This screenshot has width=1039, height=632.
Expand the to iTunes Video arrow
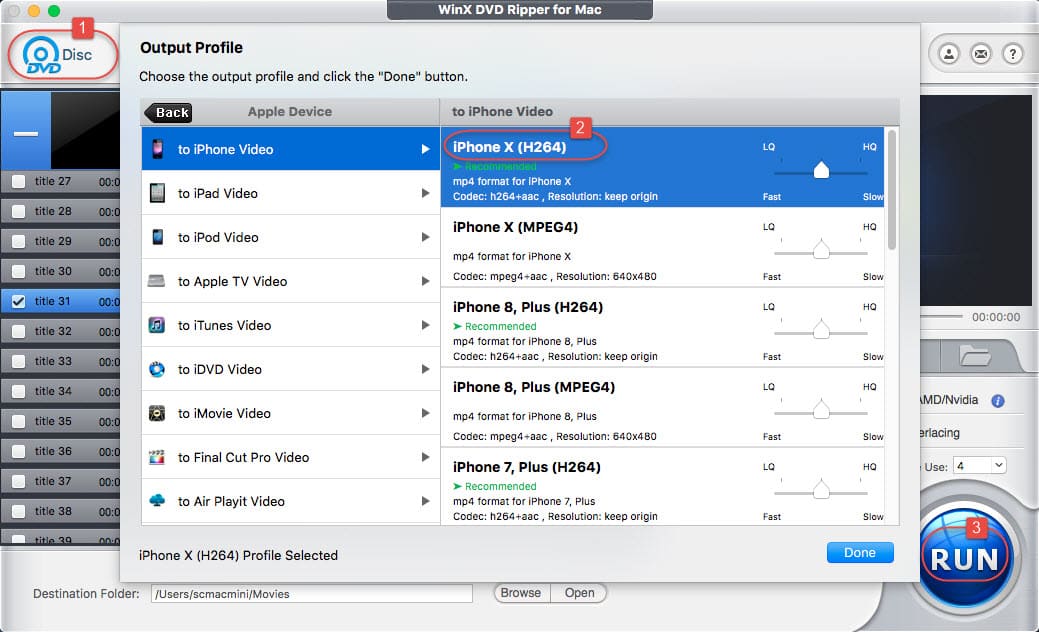(425, 325)
